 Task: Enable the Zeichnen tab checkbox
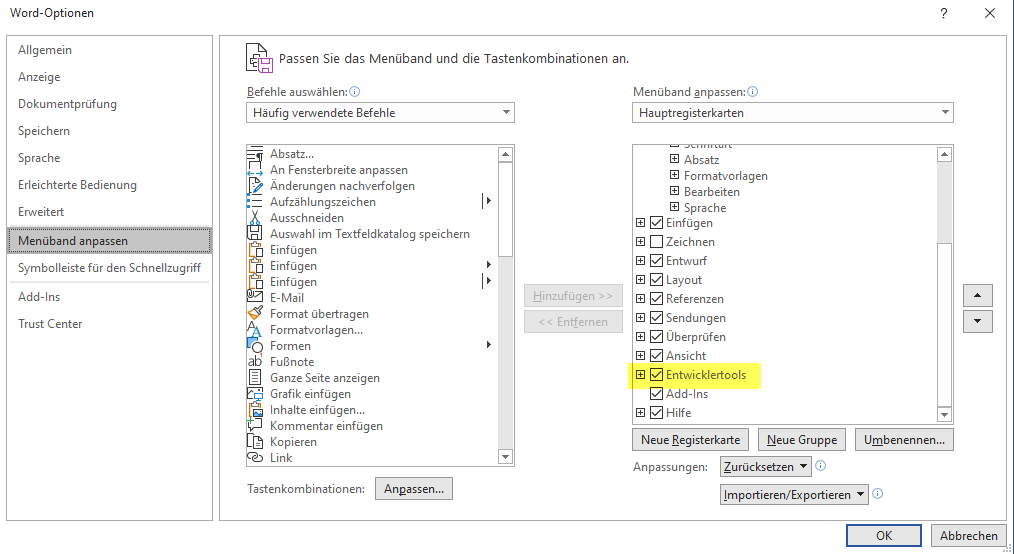pyautogui.click(x=656, y=242)
